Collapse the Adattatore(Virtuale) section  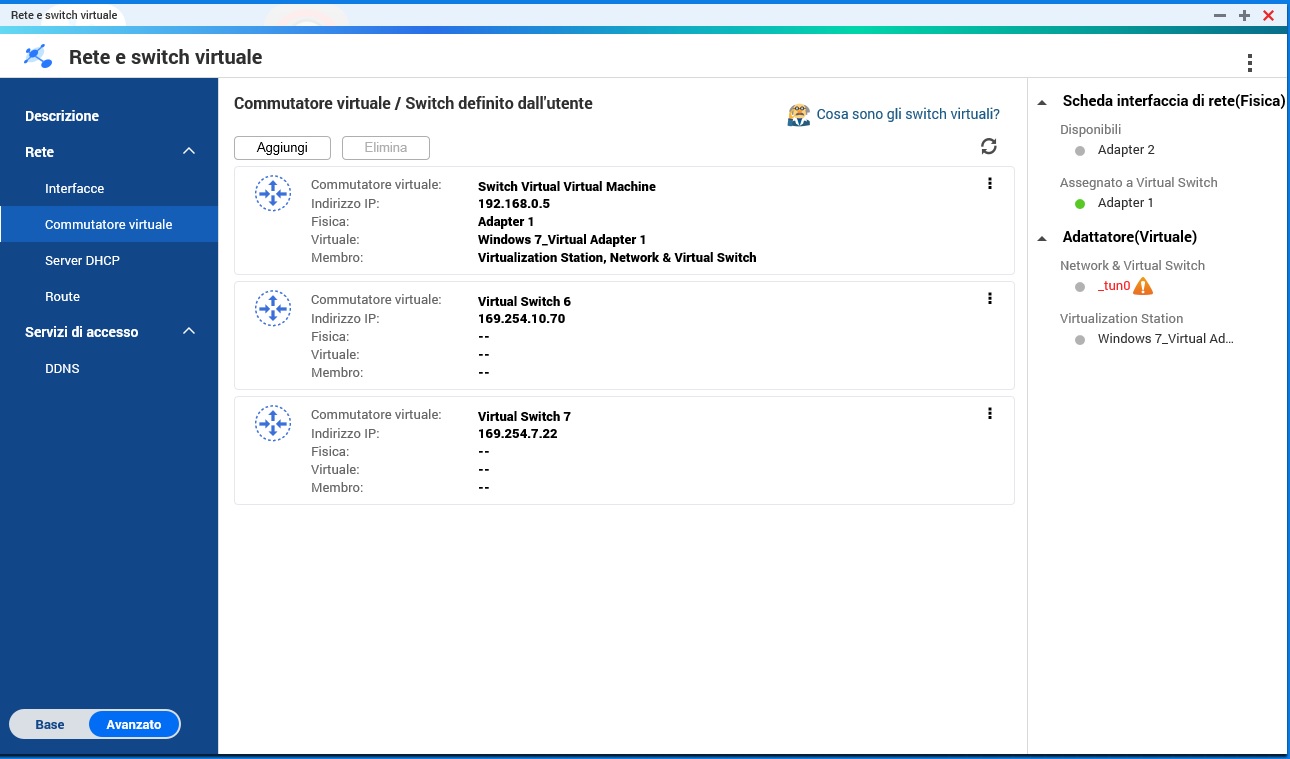tap(1043, 238)
